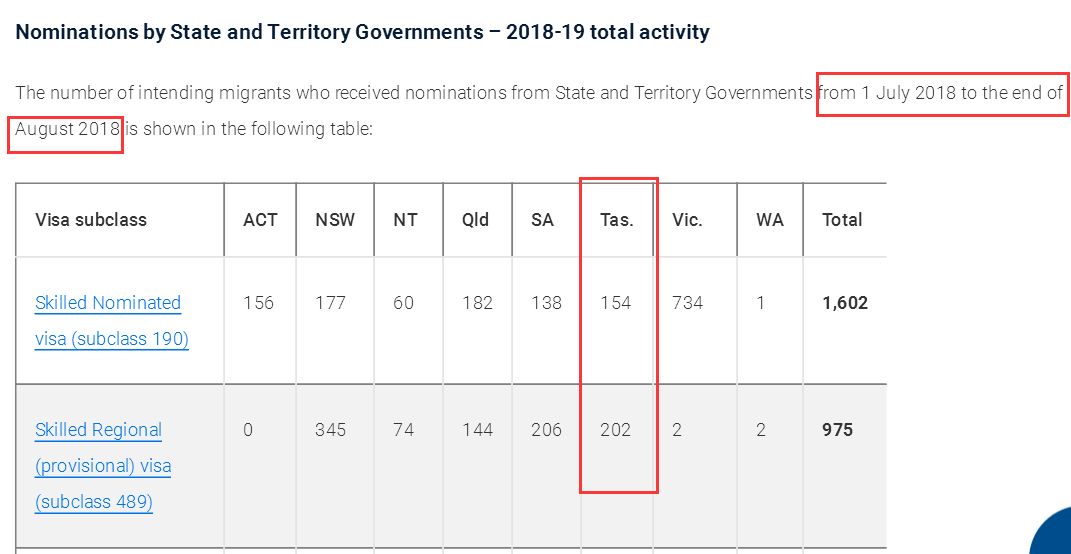
Task: Click the Tasmania value 202 for subclass 489
Action: click(x=616, y=430)
